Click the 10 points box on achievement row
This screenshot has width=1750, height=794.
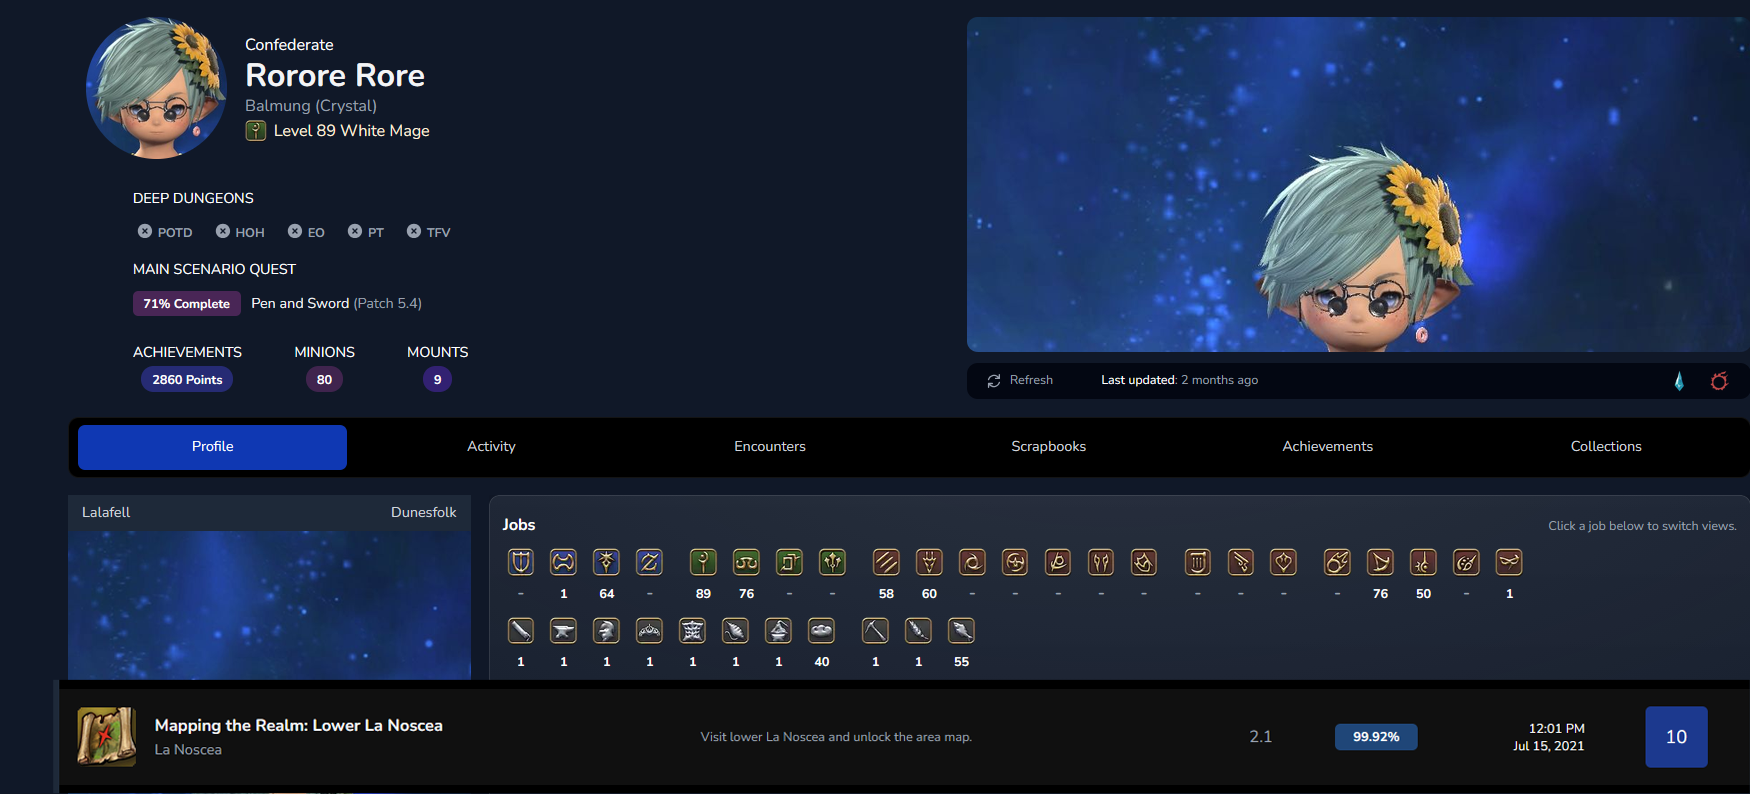[x=1676, y=737]
